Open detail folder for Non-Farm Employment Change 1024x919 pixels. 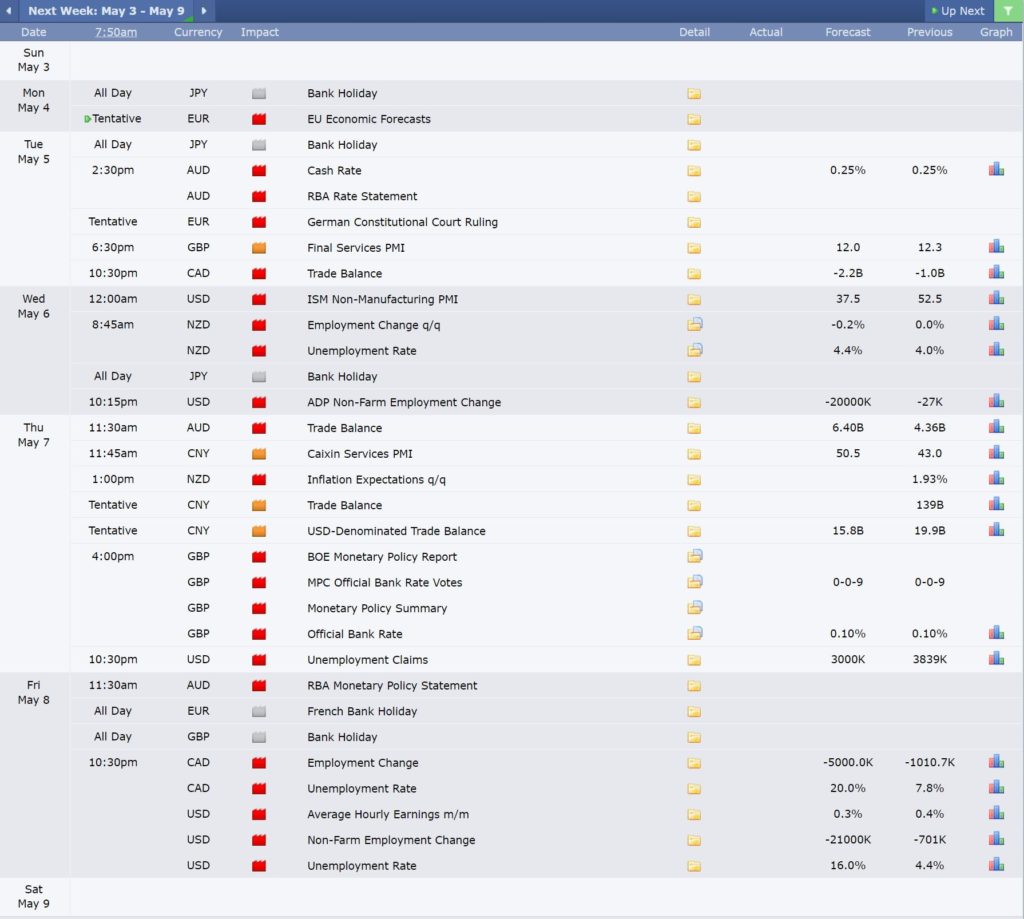point(694,841)
